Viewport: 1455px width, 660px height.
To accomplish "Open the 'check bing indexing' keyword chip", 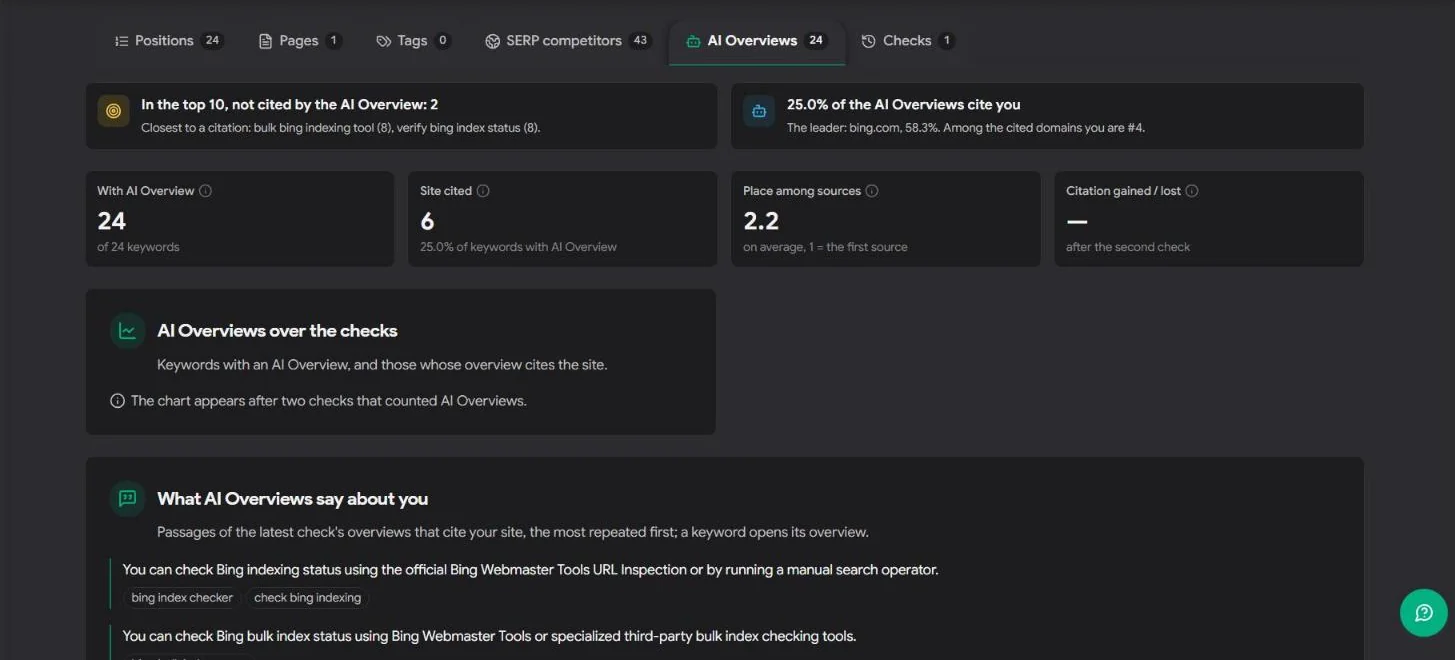I will [x=308, y=598].
